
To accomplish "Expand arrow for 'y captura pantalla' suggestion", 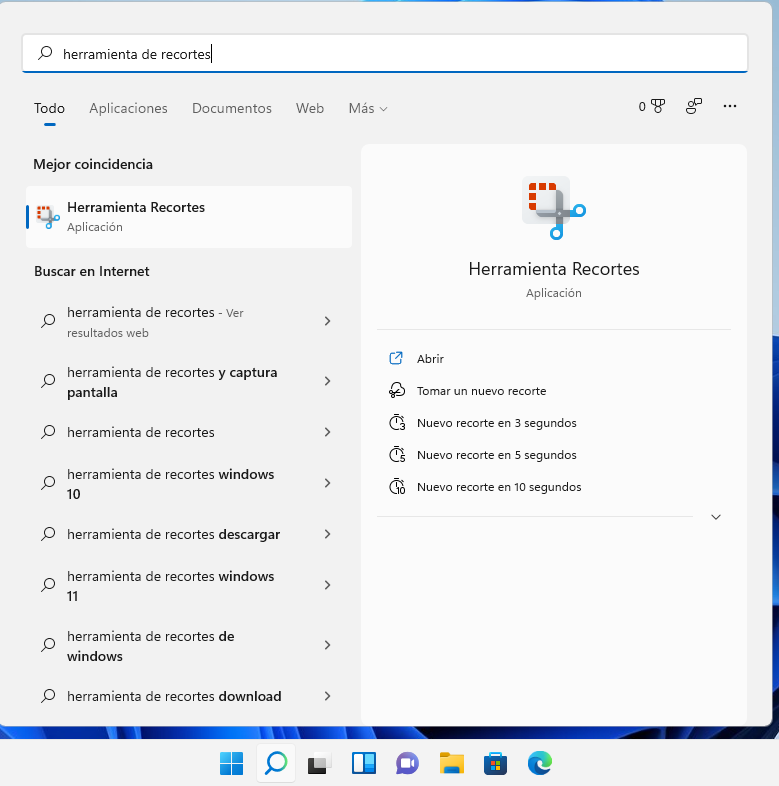I will point(327,381).
